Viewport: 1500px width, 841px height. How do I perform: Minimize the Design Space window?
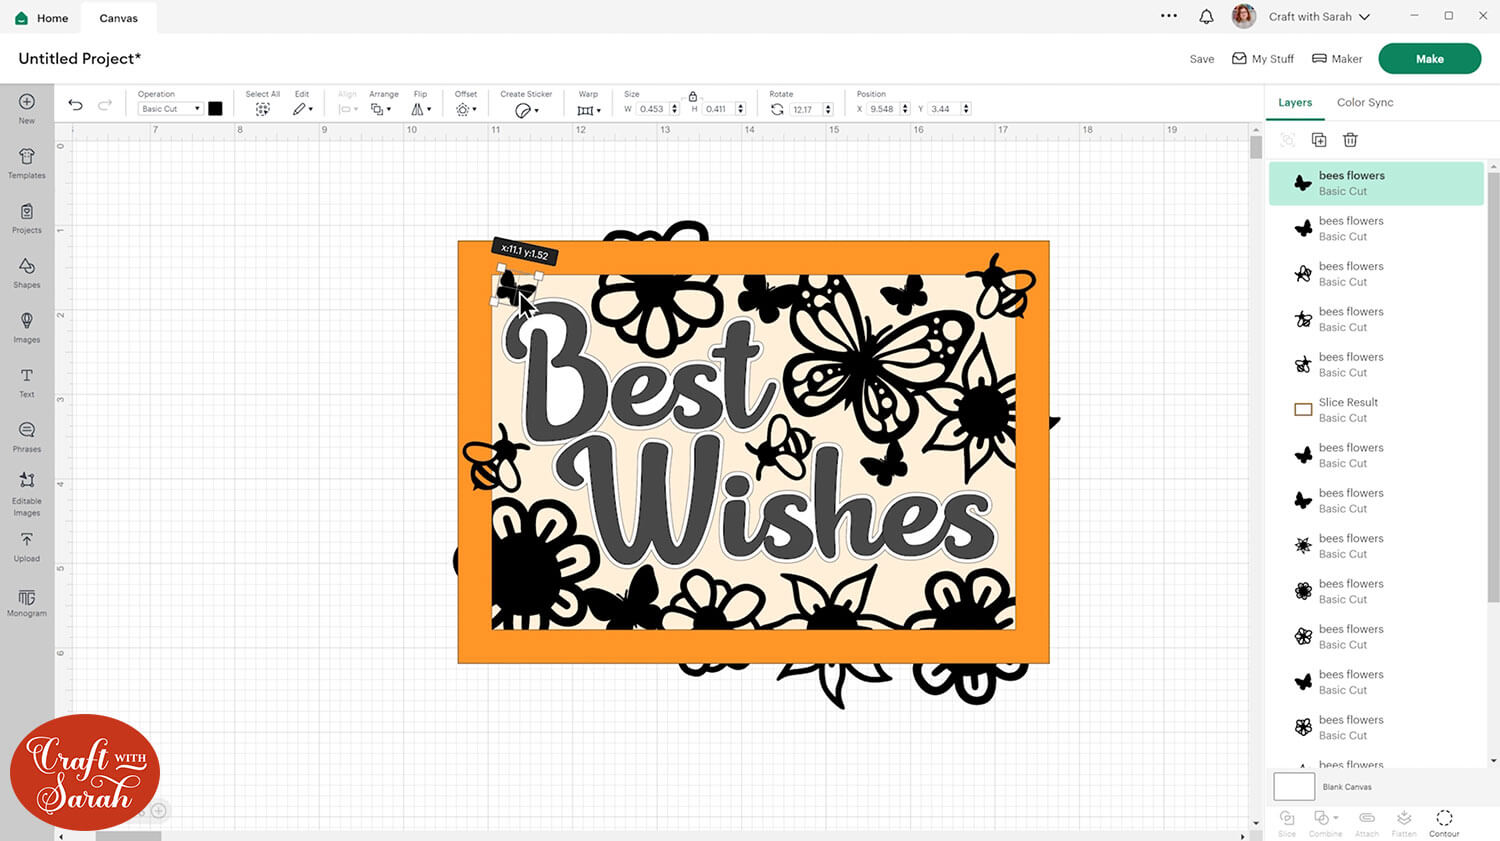[x=1414, y=16]
